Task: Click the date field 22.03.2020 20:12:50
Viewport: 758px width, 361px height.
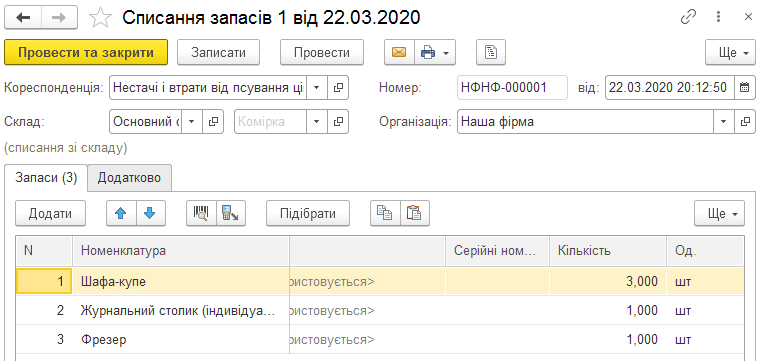Action: coord(670,87)
